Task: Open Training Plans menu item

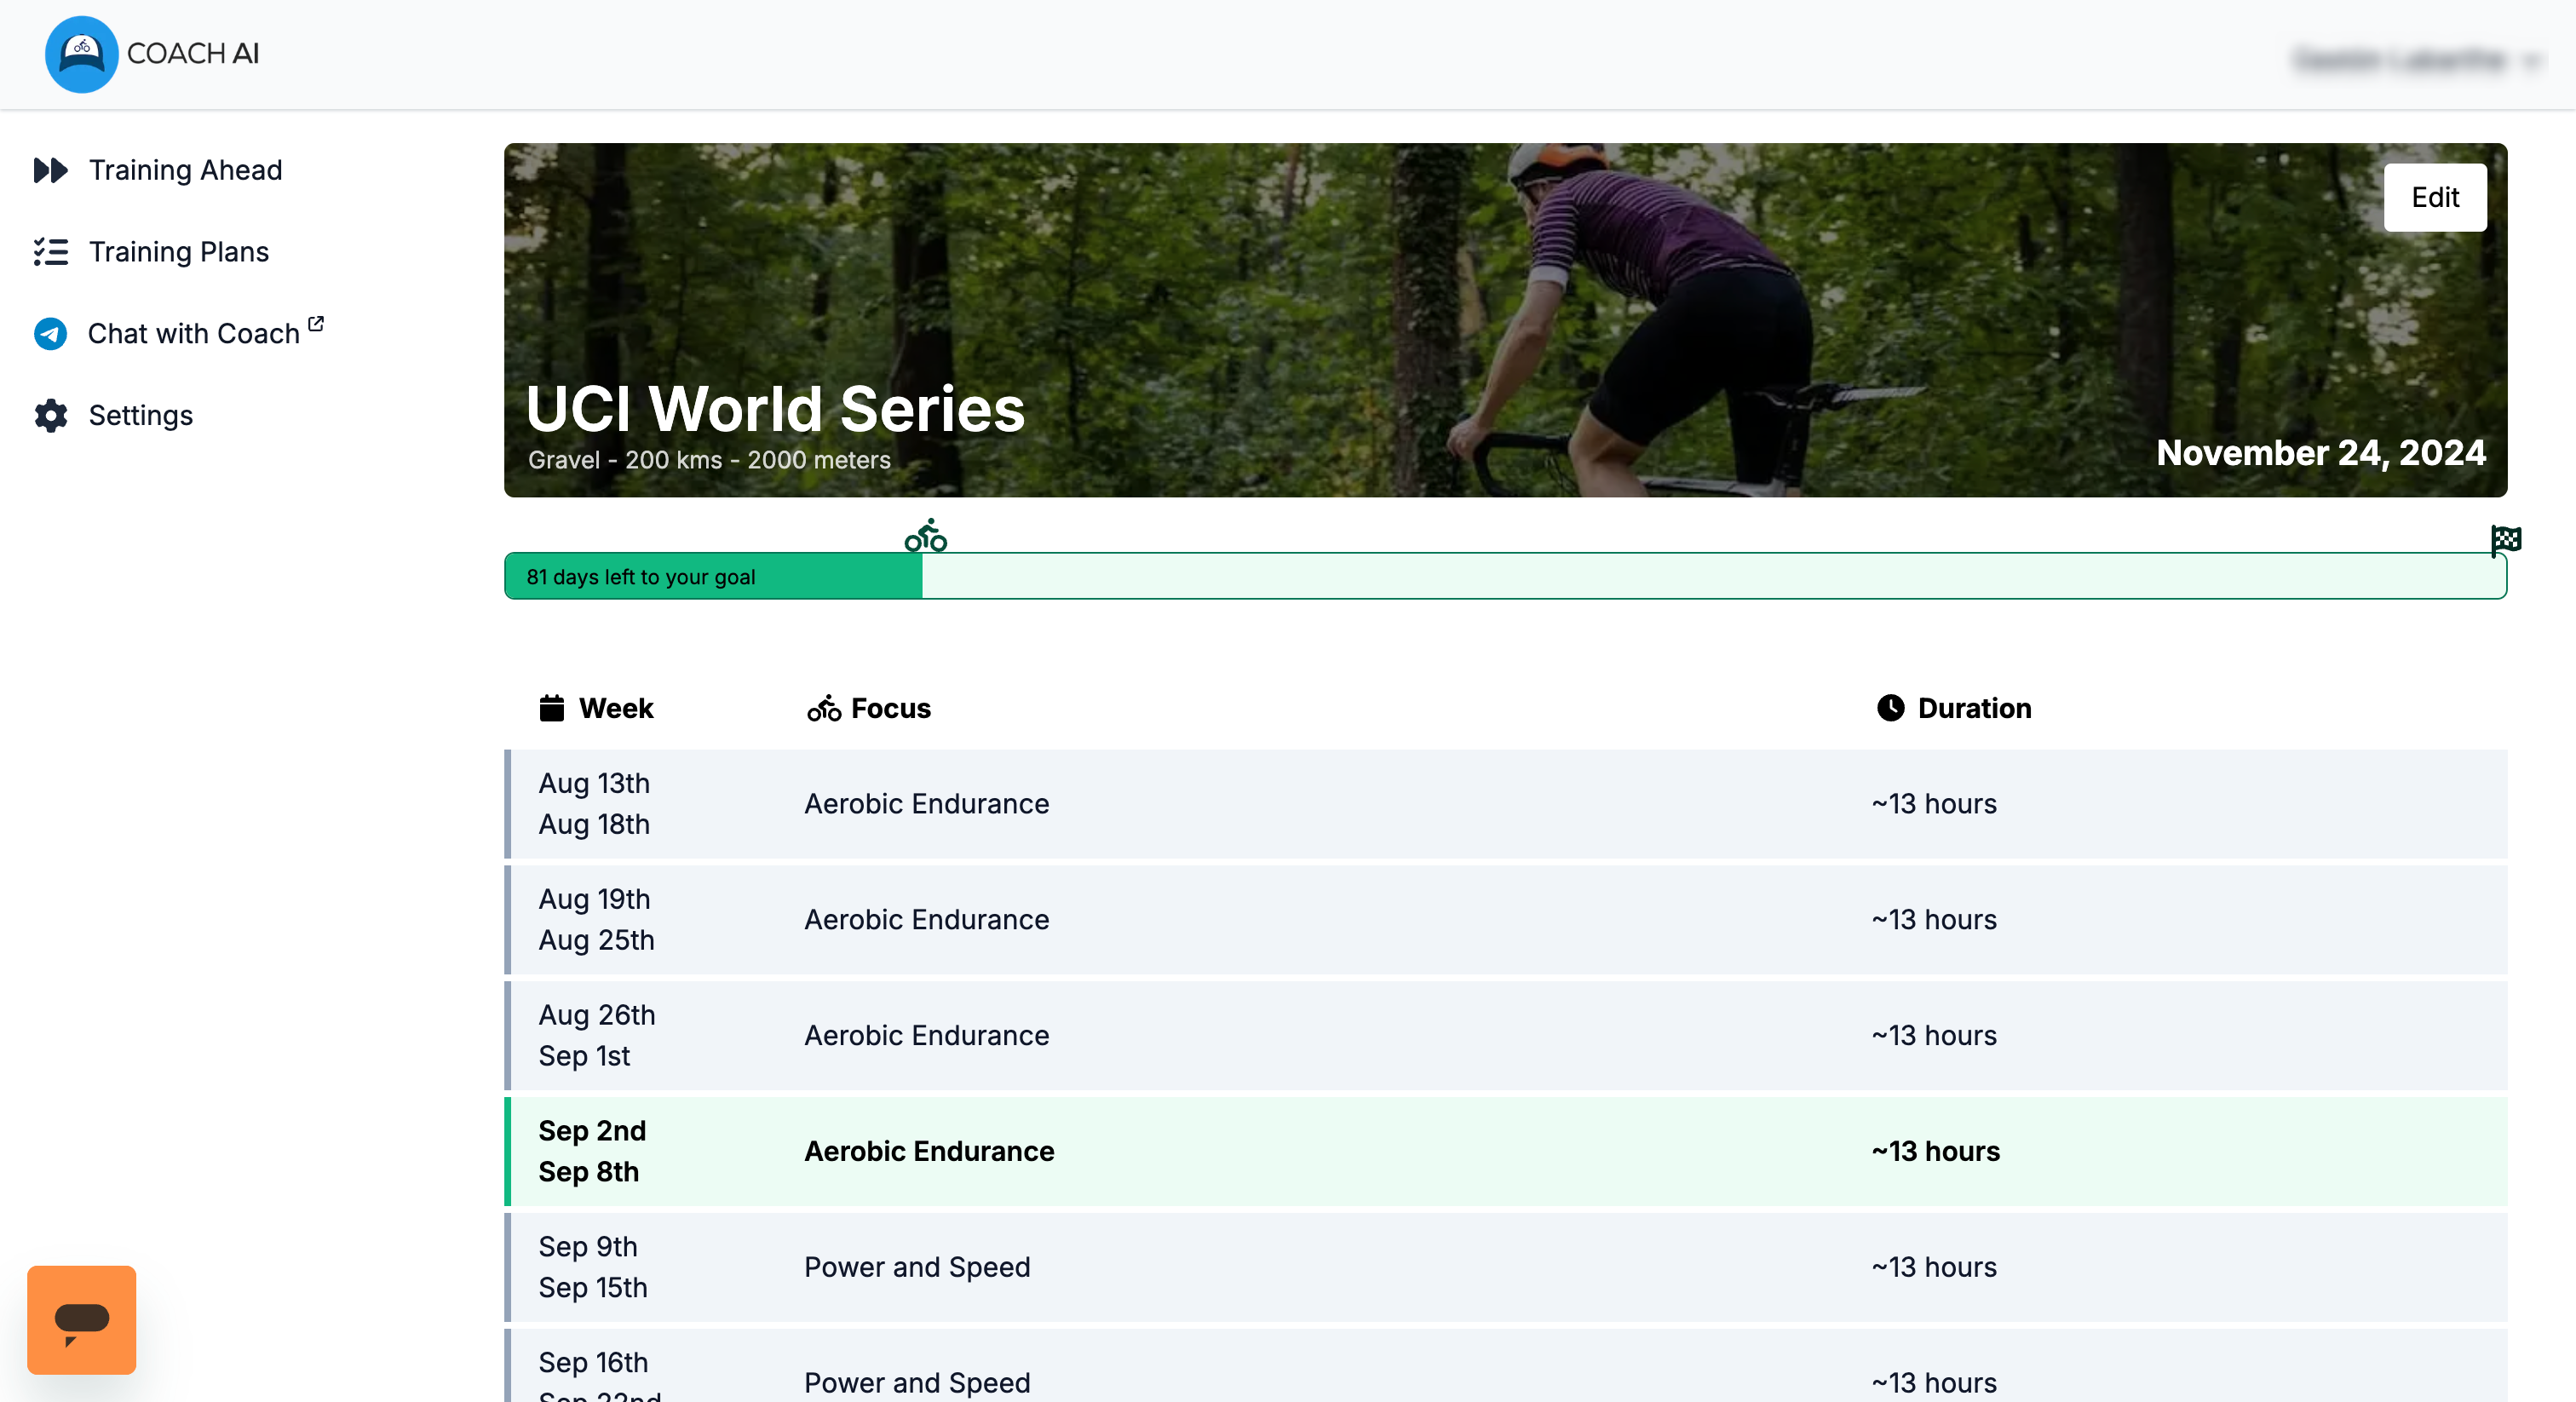Action: coord(178,252)
